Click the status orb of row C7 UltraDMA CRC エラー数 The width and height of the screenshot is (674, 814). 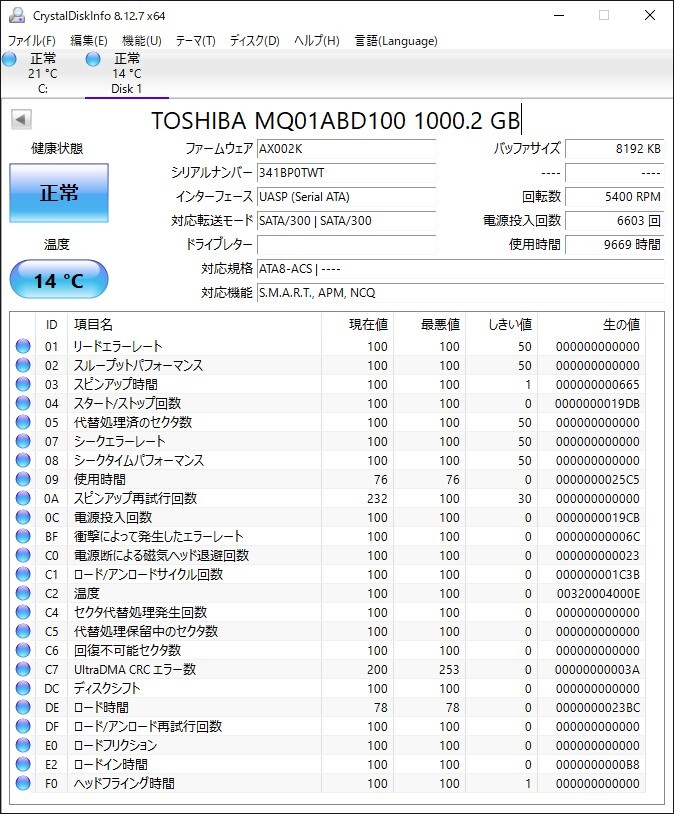[23, 669]
